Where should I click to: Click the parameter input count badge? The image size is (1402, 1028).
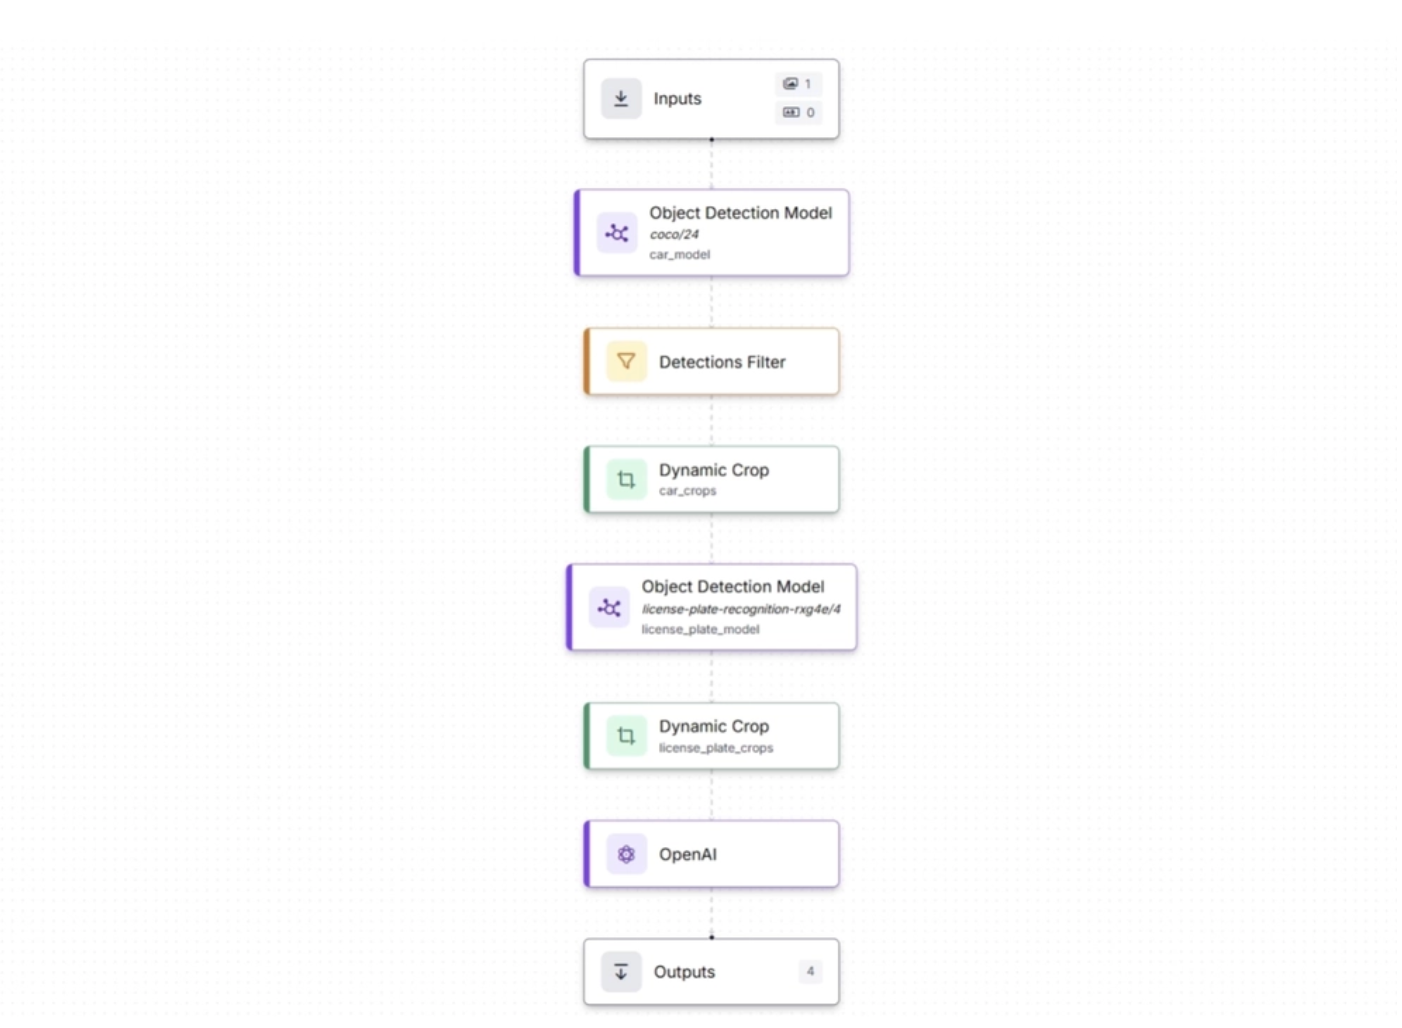(798, 112)
